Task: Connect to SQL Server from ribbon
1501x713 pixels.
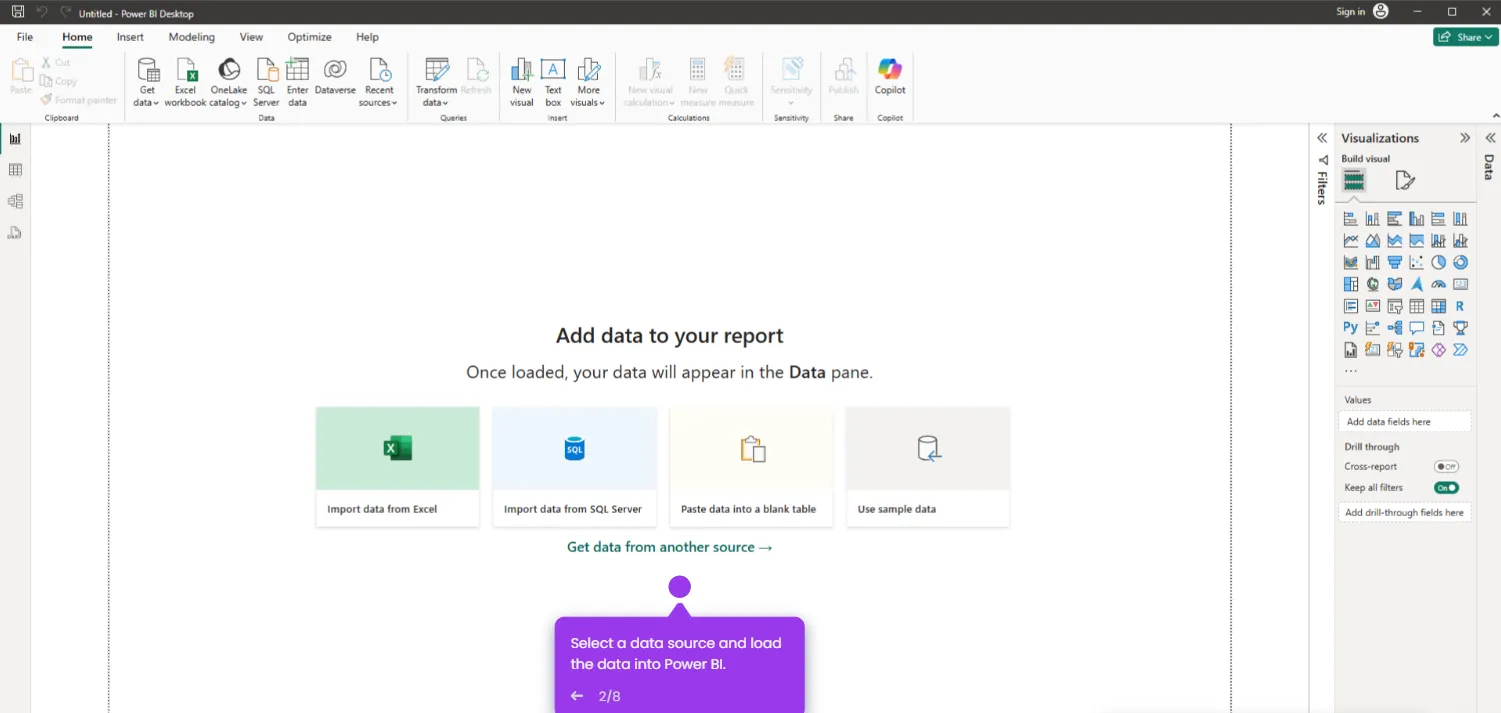Action: pos(266,82)
